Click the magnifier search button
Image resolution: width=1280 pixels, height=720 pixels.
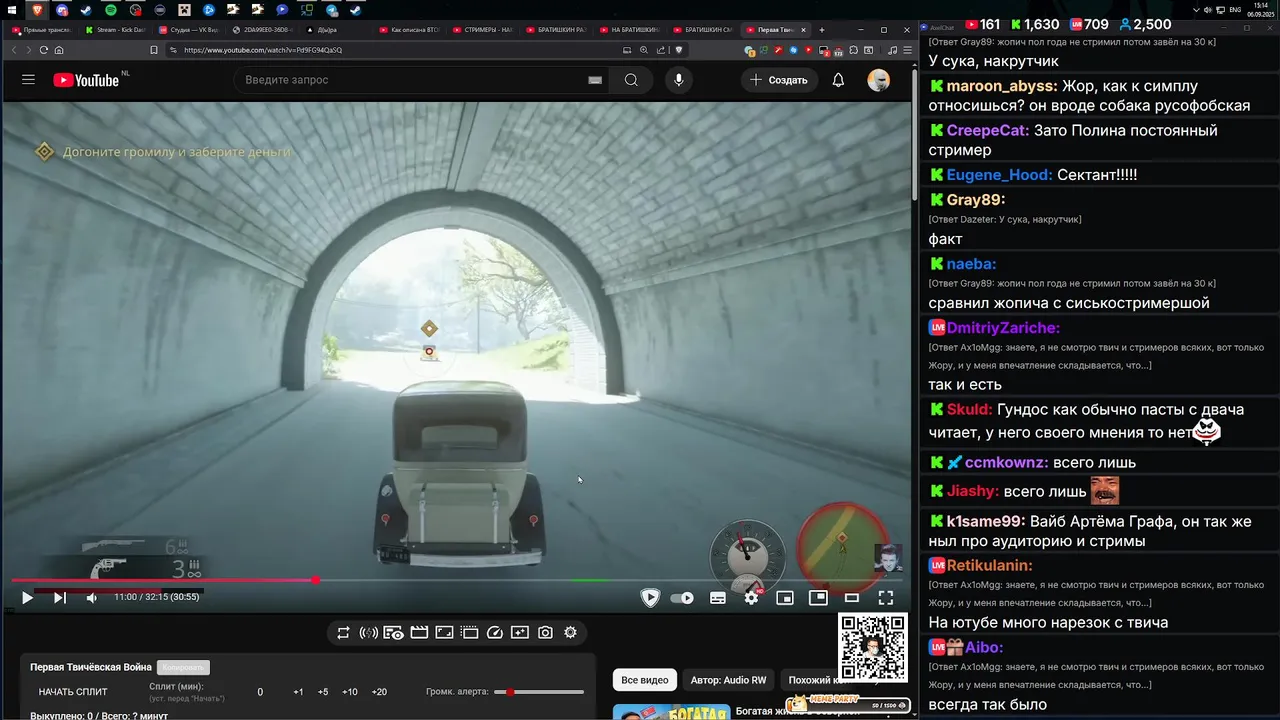(631, 80)
